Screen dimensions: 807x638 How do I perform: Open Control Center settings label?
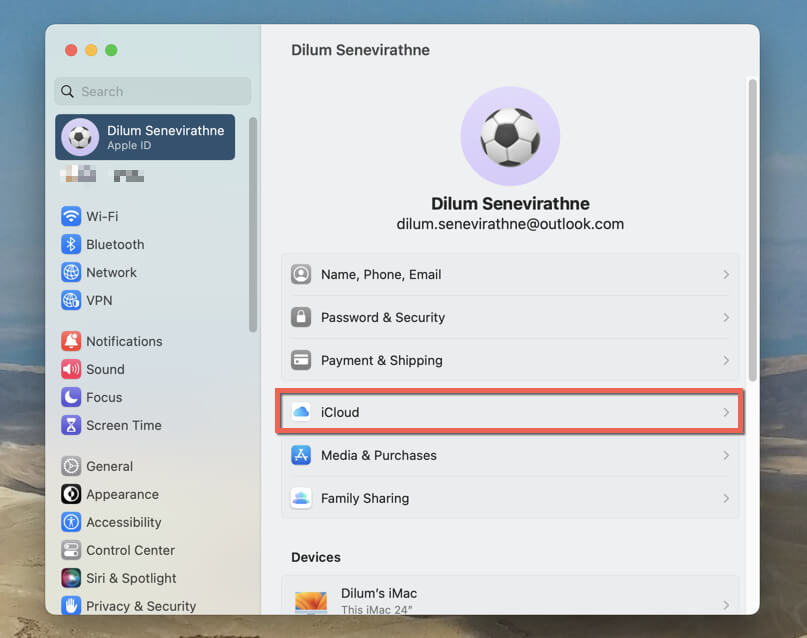click(130, 550)
